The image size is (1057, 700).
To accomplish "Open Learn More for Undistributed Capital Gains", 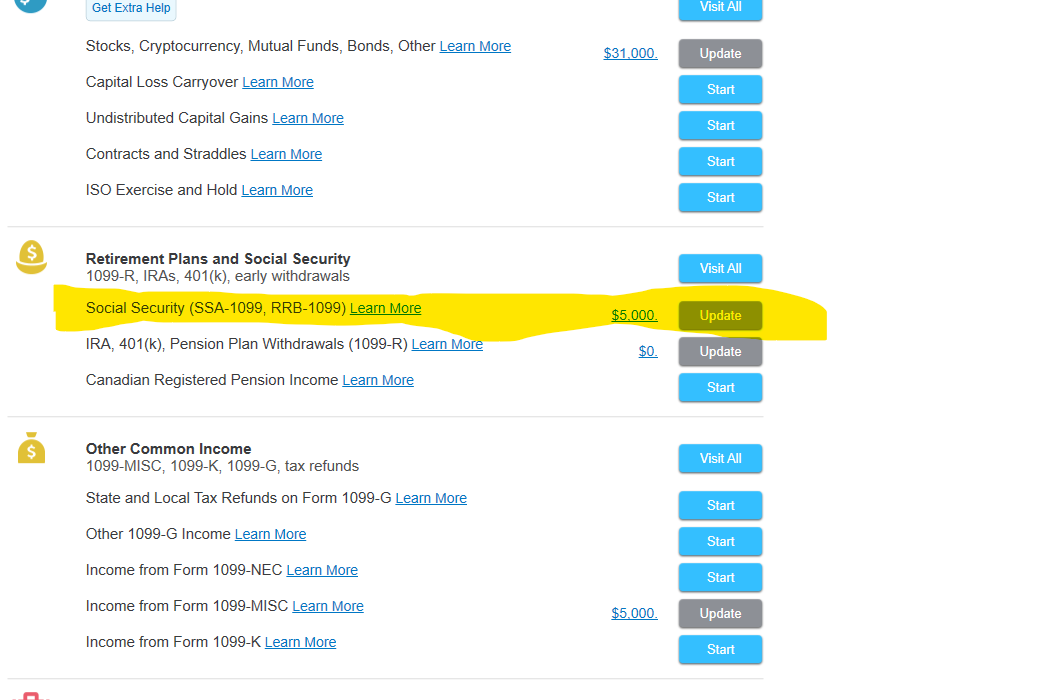I will pyautogui.click(x=308, y=118).
